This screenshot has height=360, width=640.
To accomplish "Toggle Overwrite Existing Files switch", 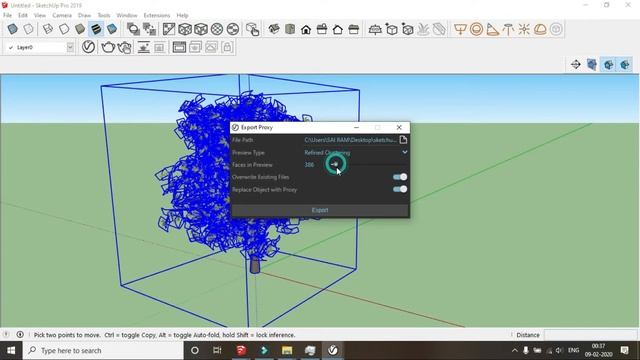I will (x=400, y=177).
